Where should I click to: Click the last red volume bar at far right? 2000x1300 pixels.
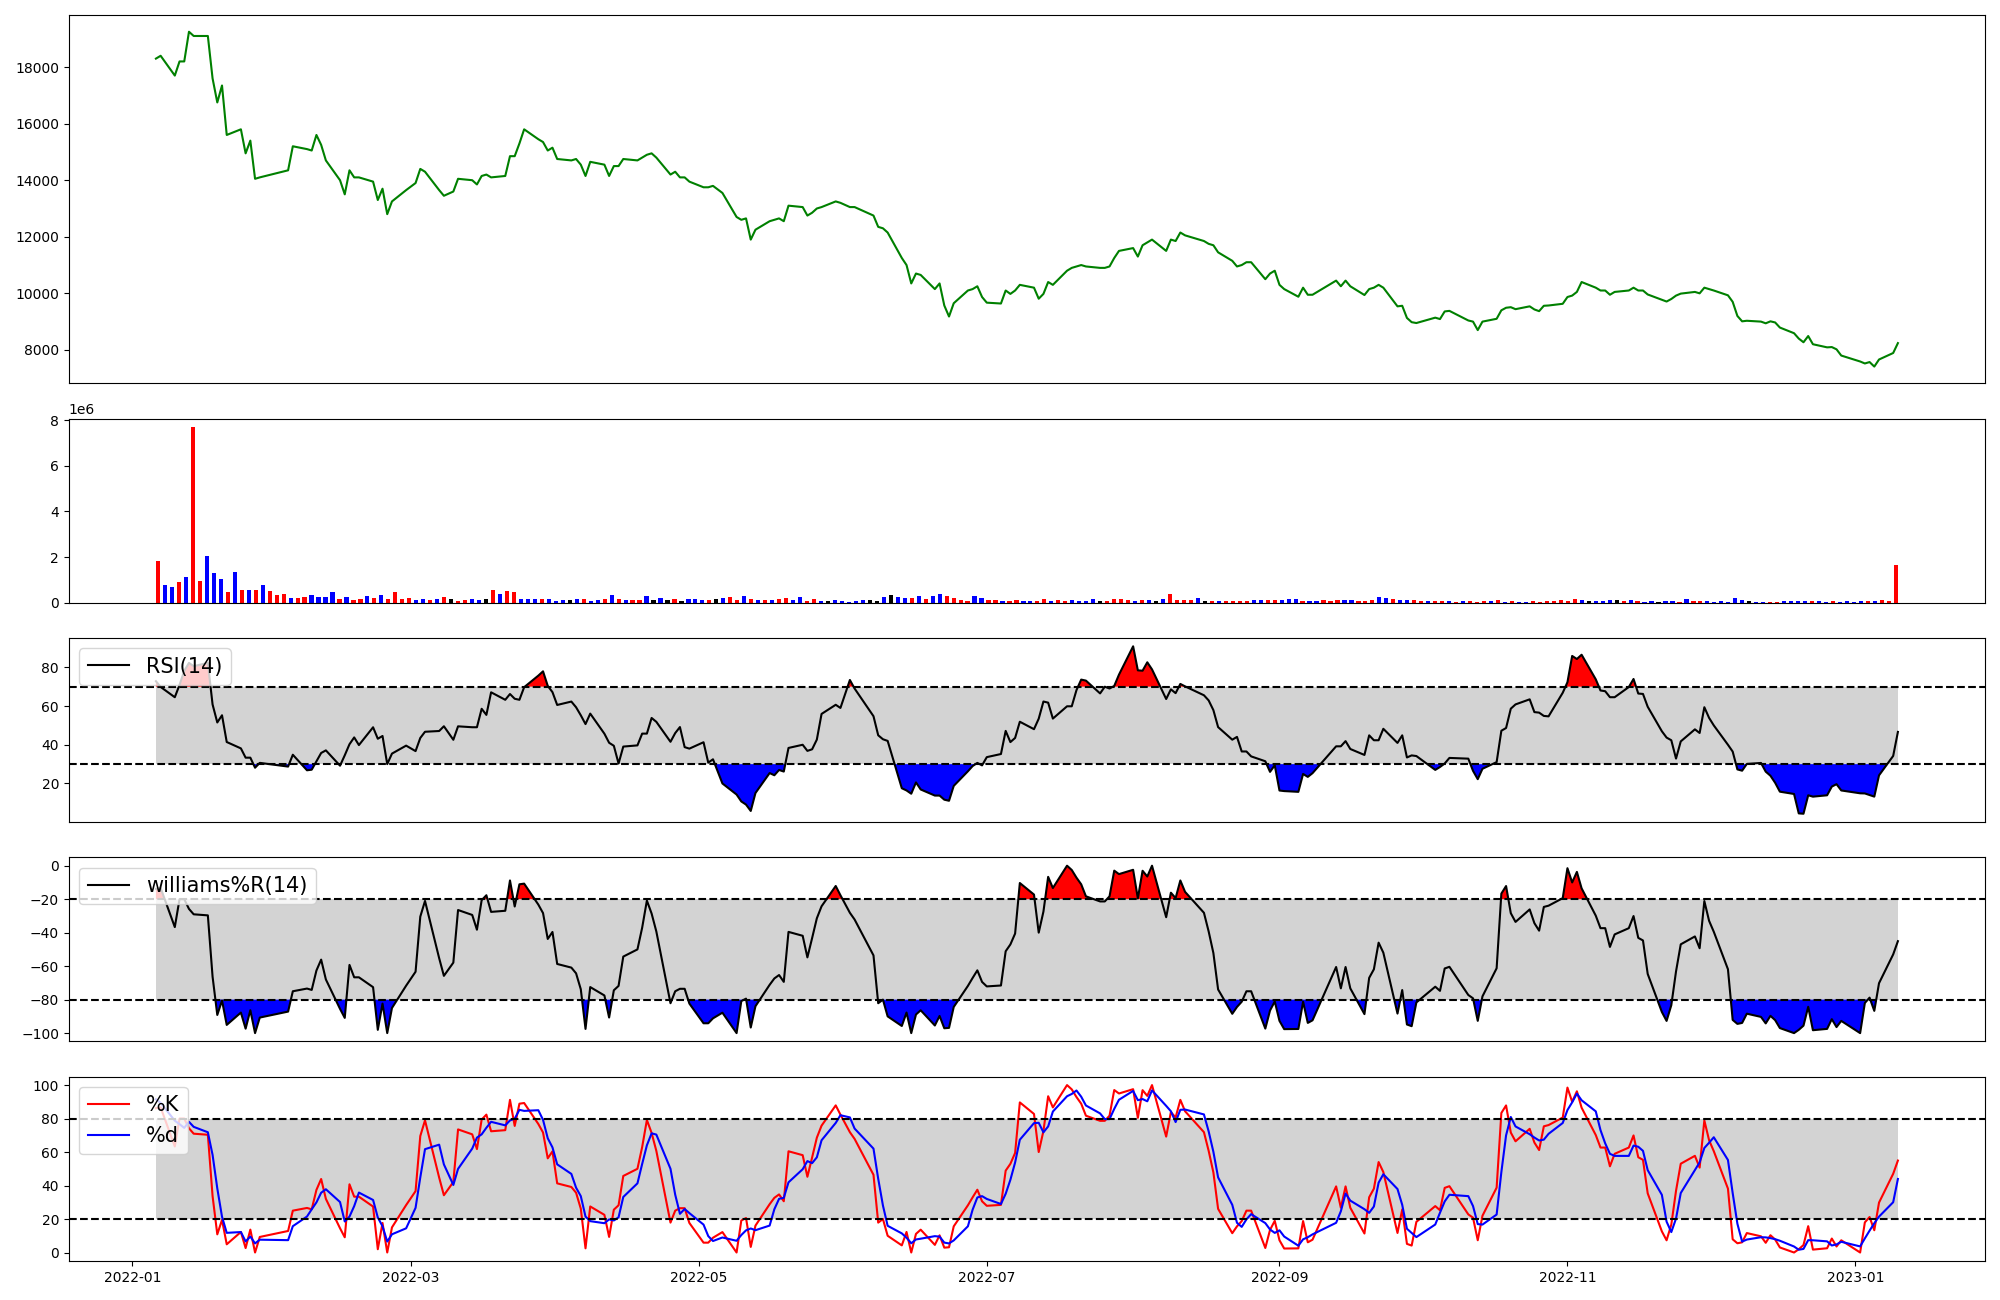click(1895, 585)
